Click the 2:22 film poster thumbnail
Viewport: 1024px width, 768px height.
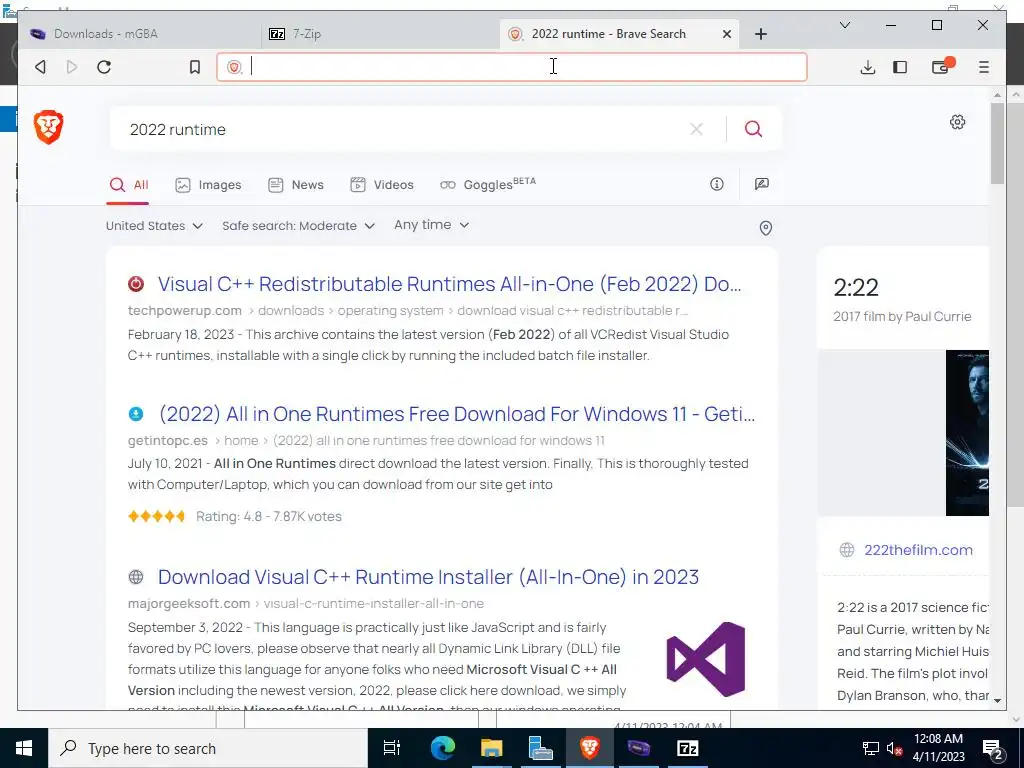point(967,433)
